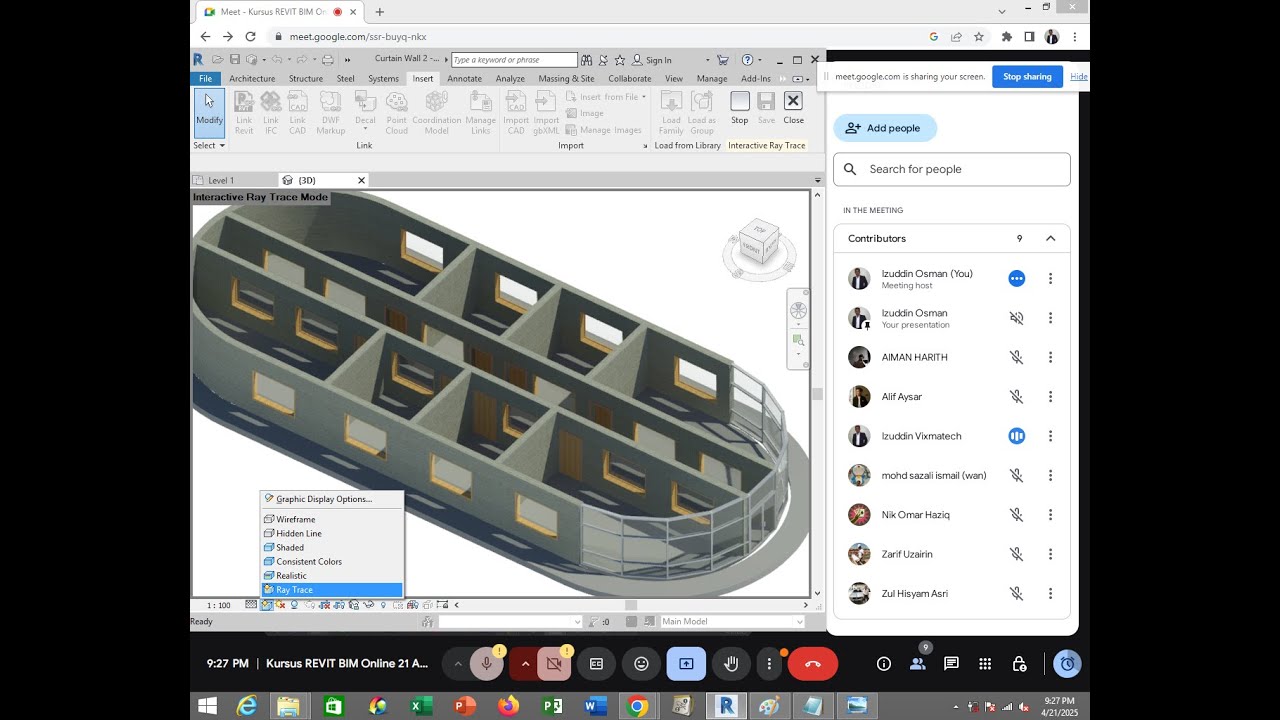The width and height of the screenshot is (1280, 720).
Task: Open Meet host controls lock icon
Action: click(1019, 664)
